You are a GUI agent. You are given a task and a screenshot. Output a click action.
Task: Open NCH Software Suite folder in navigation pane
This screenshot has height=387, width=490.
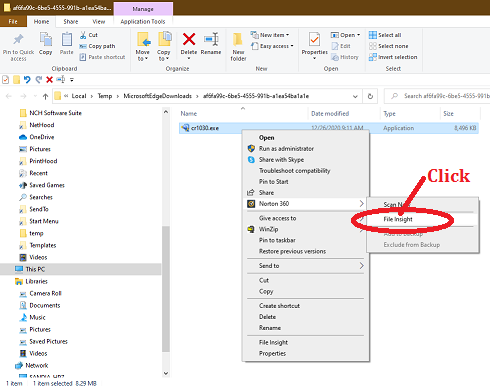55,113
